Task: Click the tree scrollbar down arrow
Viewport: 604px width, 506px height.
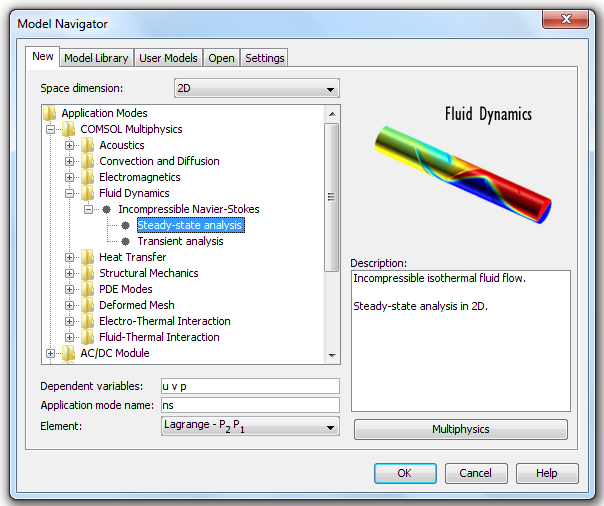Action: pos(332,355)
